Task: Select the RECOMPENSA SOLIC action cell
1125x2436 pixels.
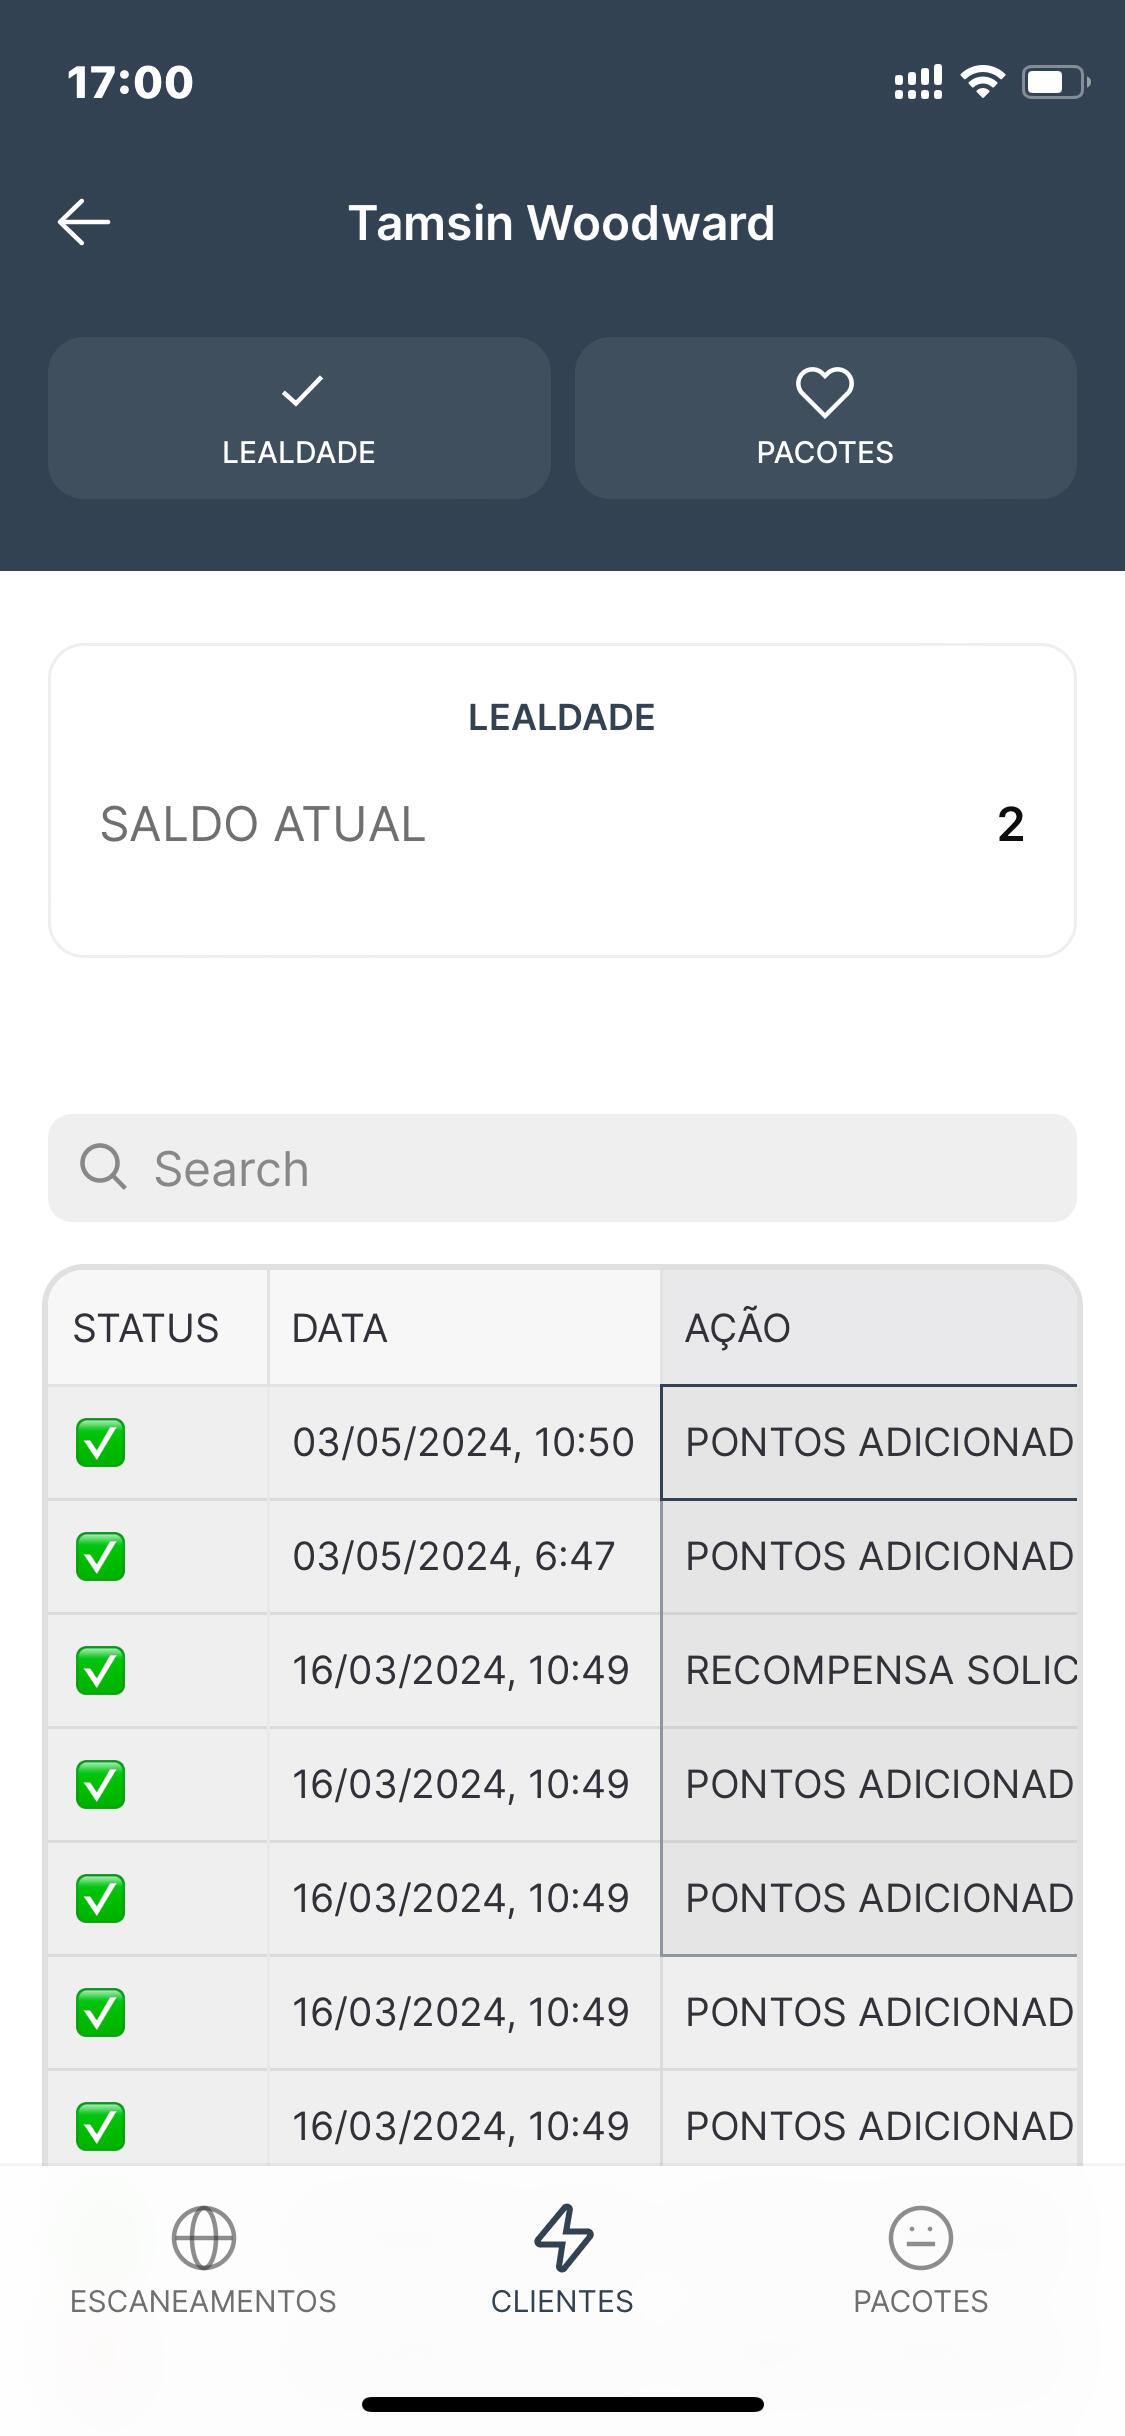Action: (x=870, y=1670)
